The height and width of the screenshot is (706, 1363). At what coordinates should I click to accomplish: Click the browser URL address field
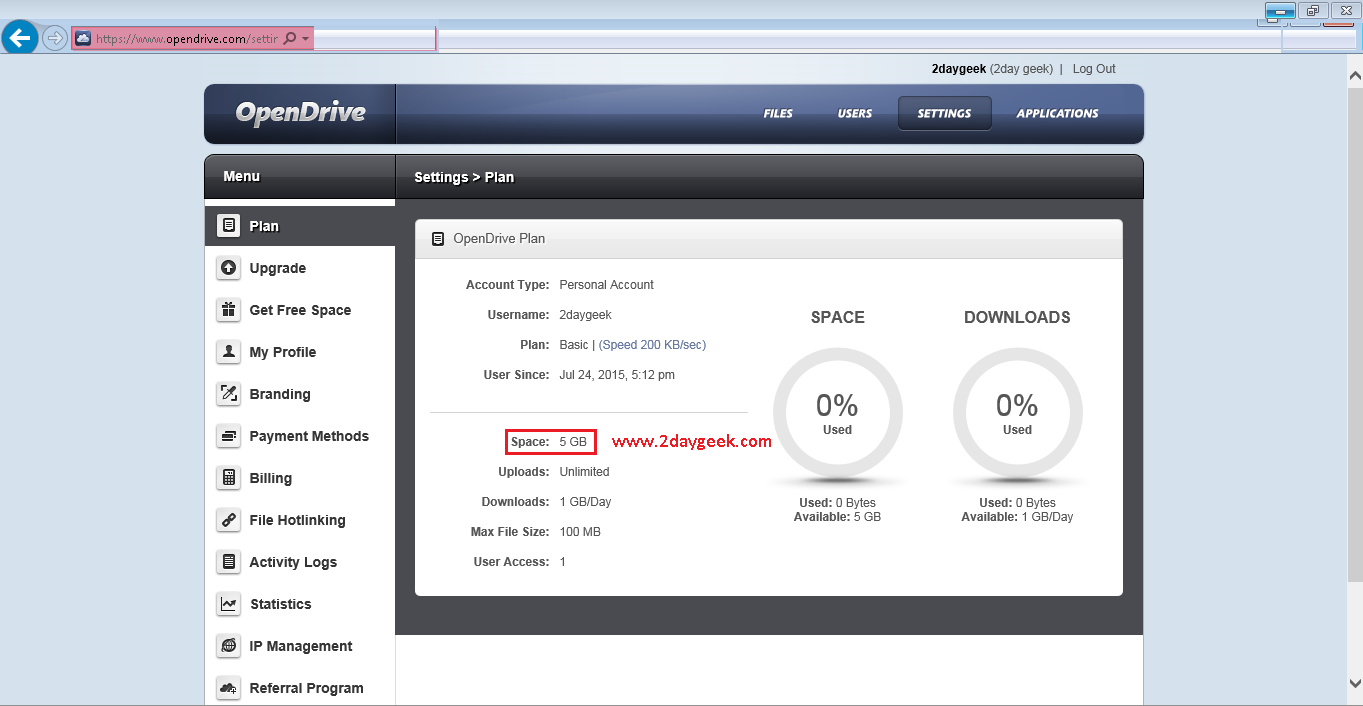click(185, 39)
